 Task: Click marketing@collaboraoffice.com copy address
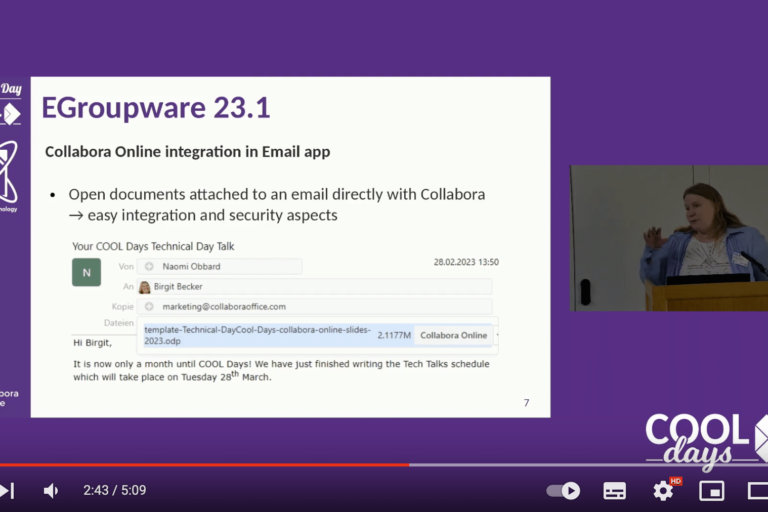click(224, 307)
